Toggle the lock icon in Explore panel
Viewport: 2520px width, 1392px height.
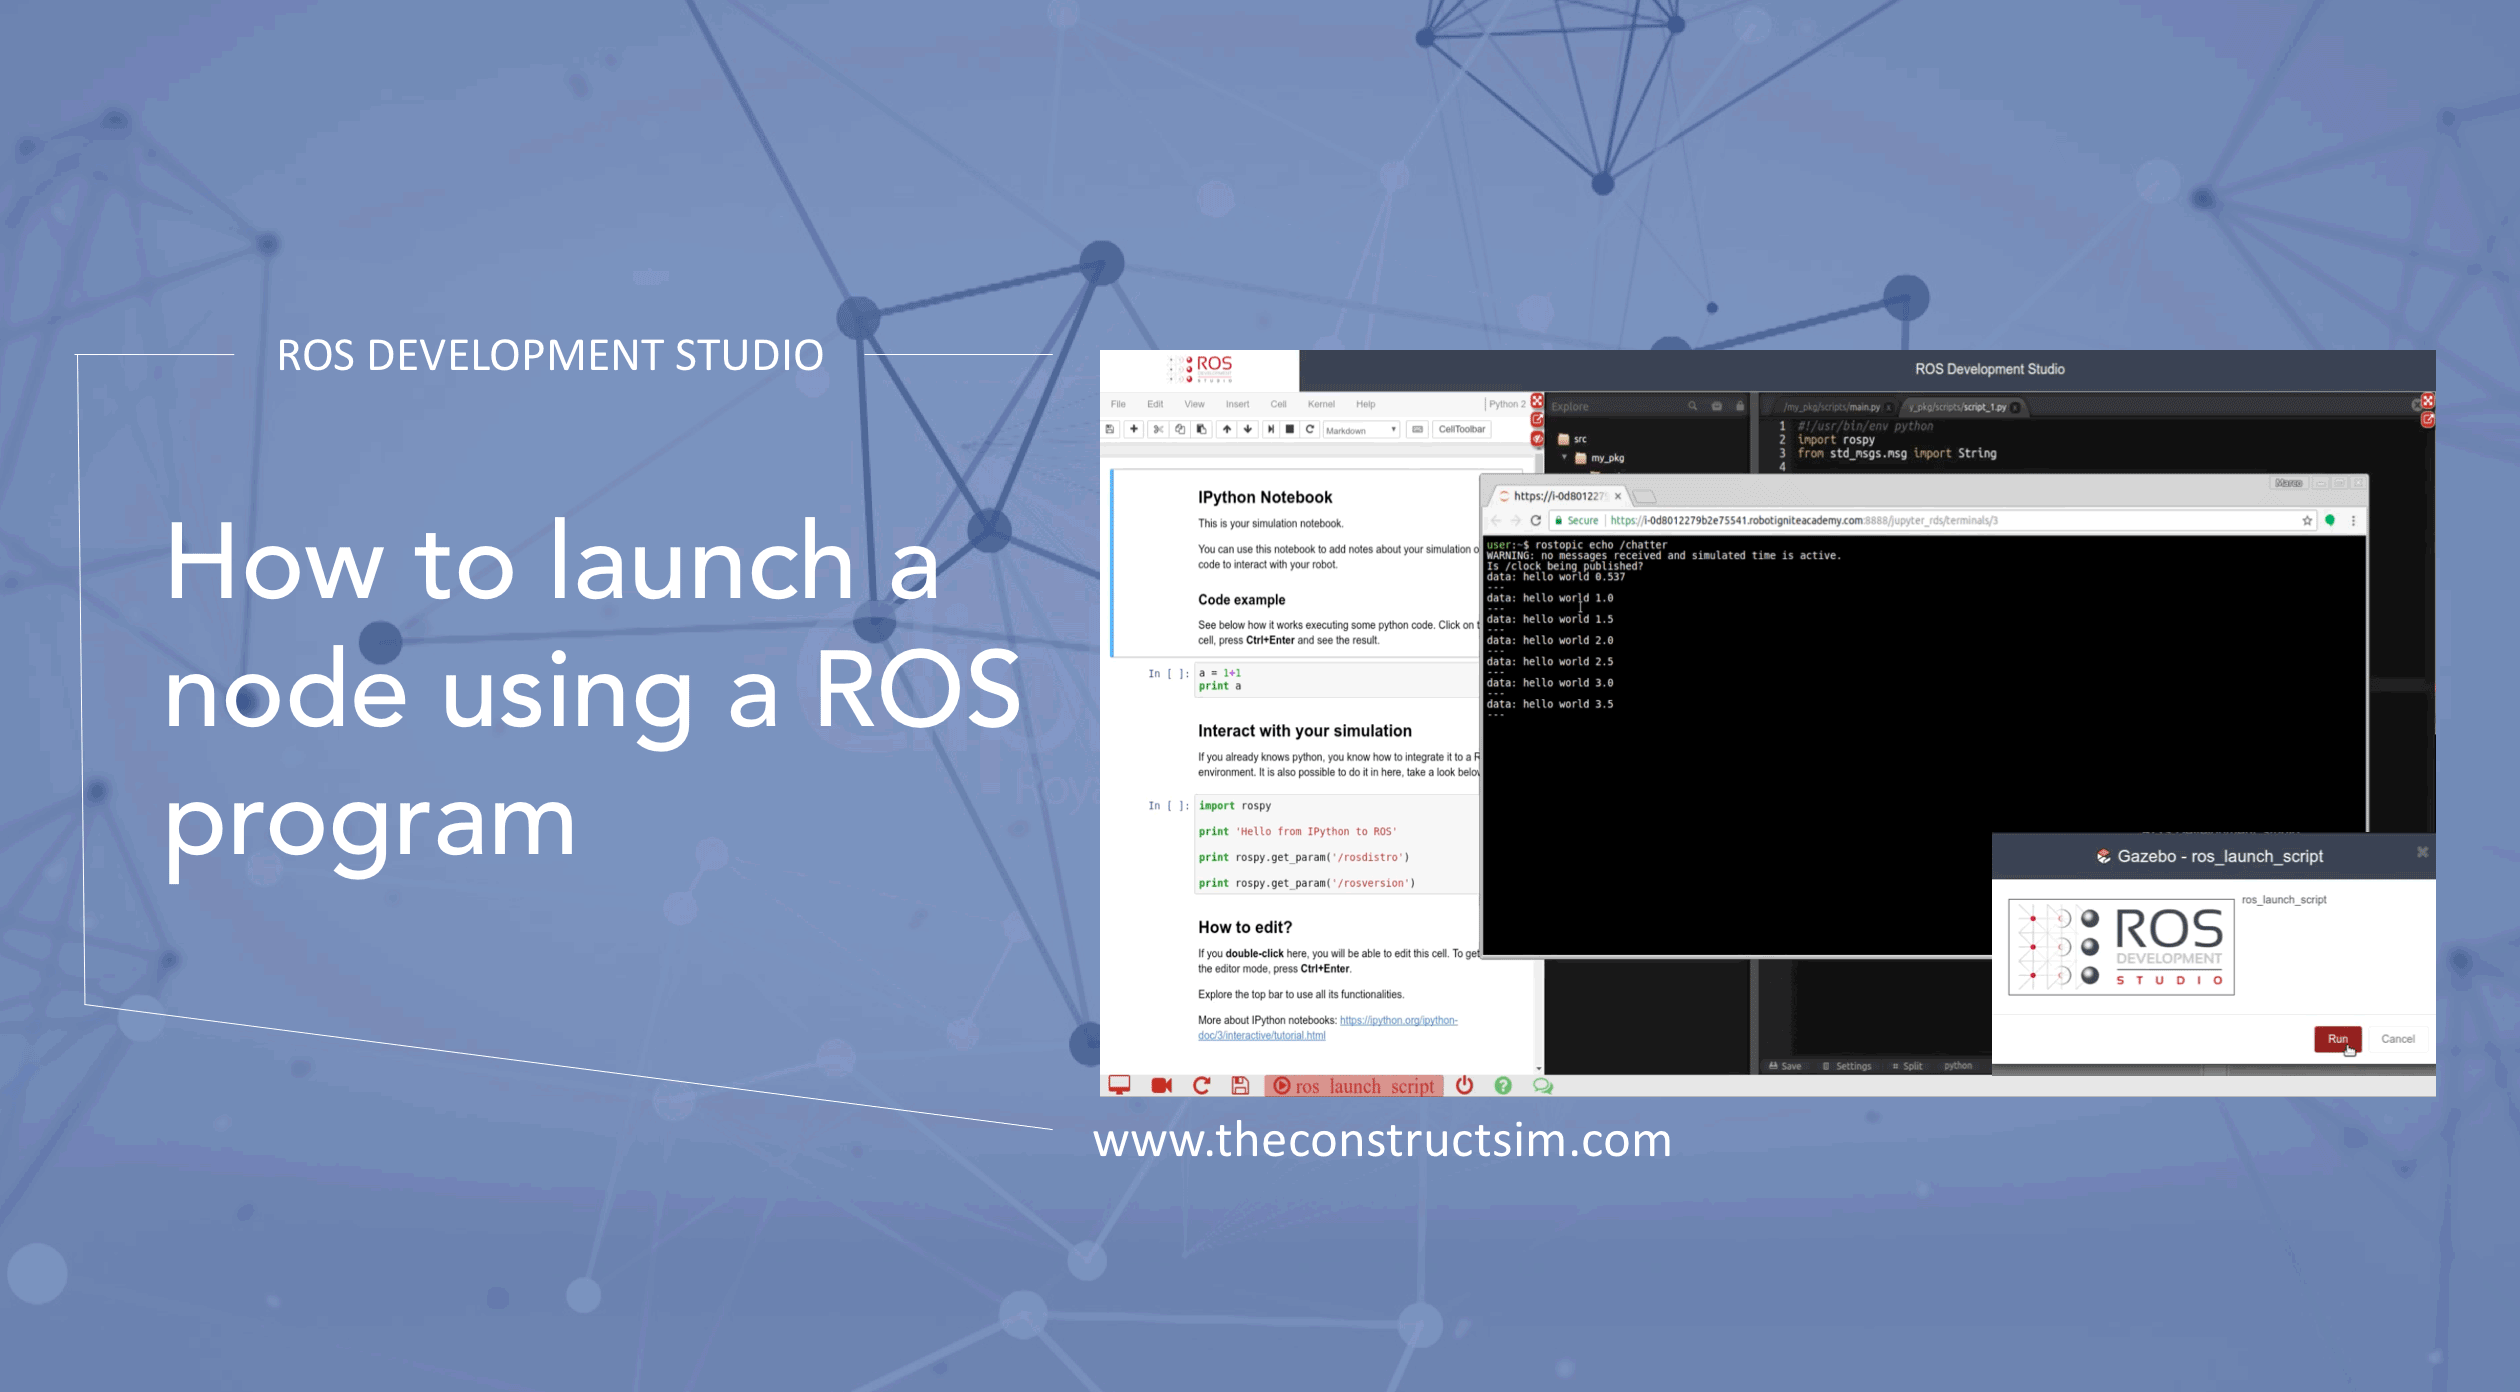1740,406
